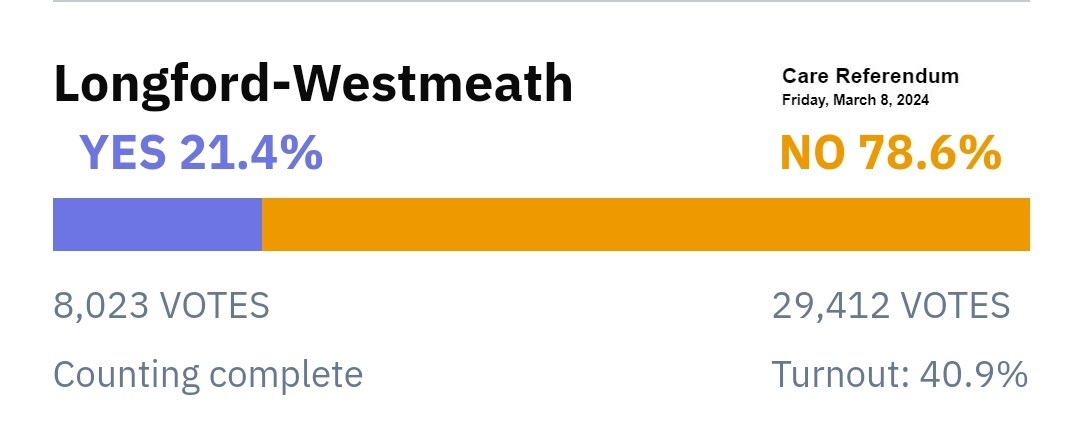
Task: Select the YES 21.4% result label
Action: click(x=201, y=152)
